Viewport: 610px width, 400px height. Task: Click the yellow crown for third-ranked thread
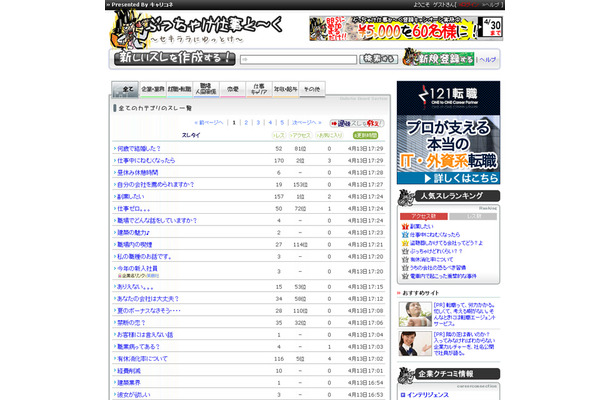(405, 243)
